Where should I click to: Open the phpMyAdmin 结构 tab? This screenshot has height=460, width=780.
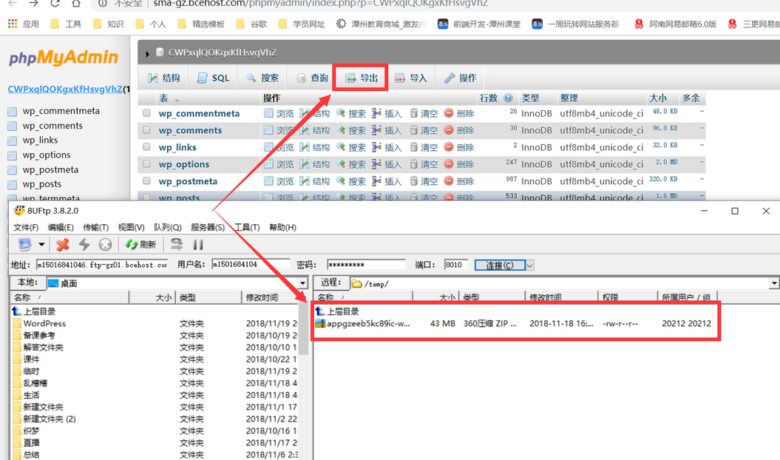tap(164, 78)
